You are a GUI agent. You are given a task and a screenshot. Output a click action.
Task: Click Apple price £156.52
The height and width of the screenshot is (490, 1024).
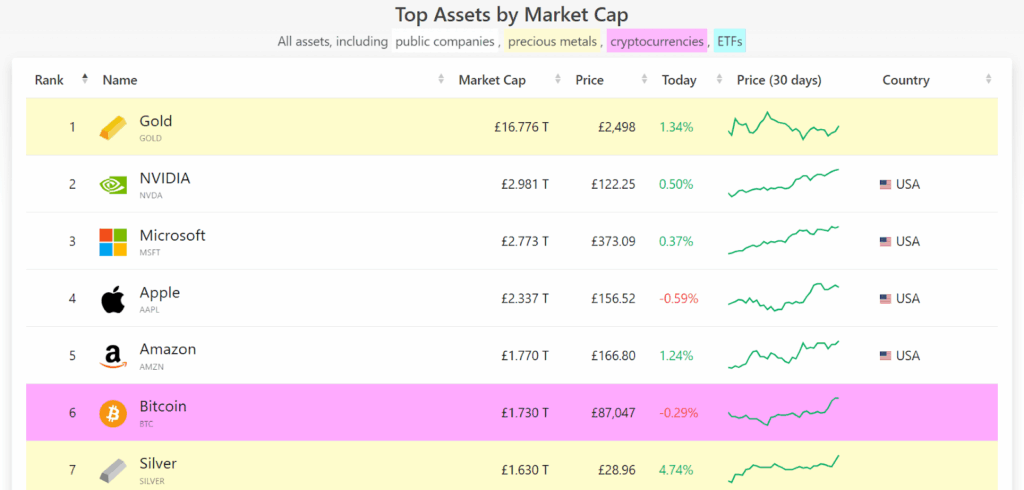[613, 299]
